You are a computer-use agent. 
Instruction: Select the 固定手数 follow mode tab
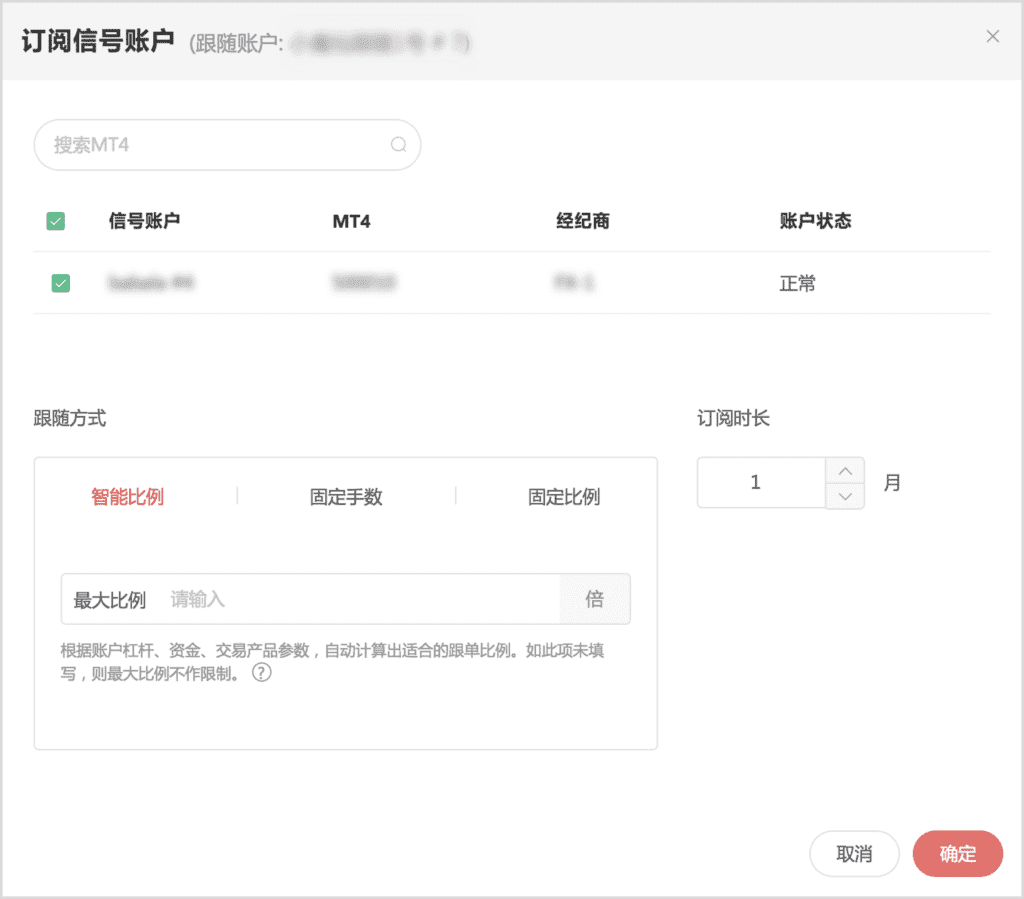[346, 497]
